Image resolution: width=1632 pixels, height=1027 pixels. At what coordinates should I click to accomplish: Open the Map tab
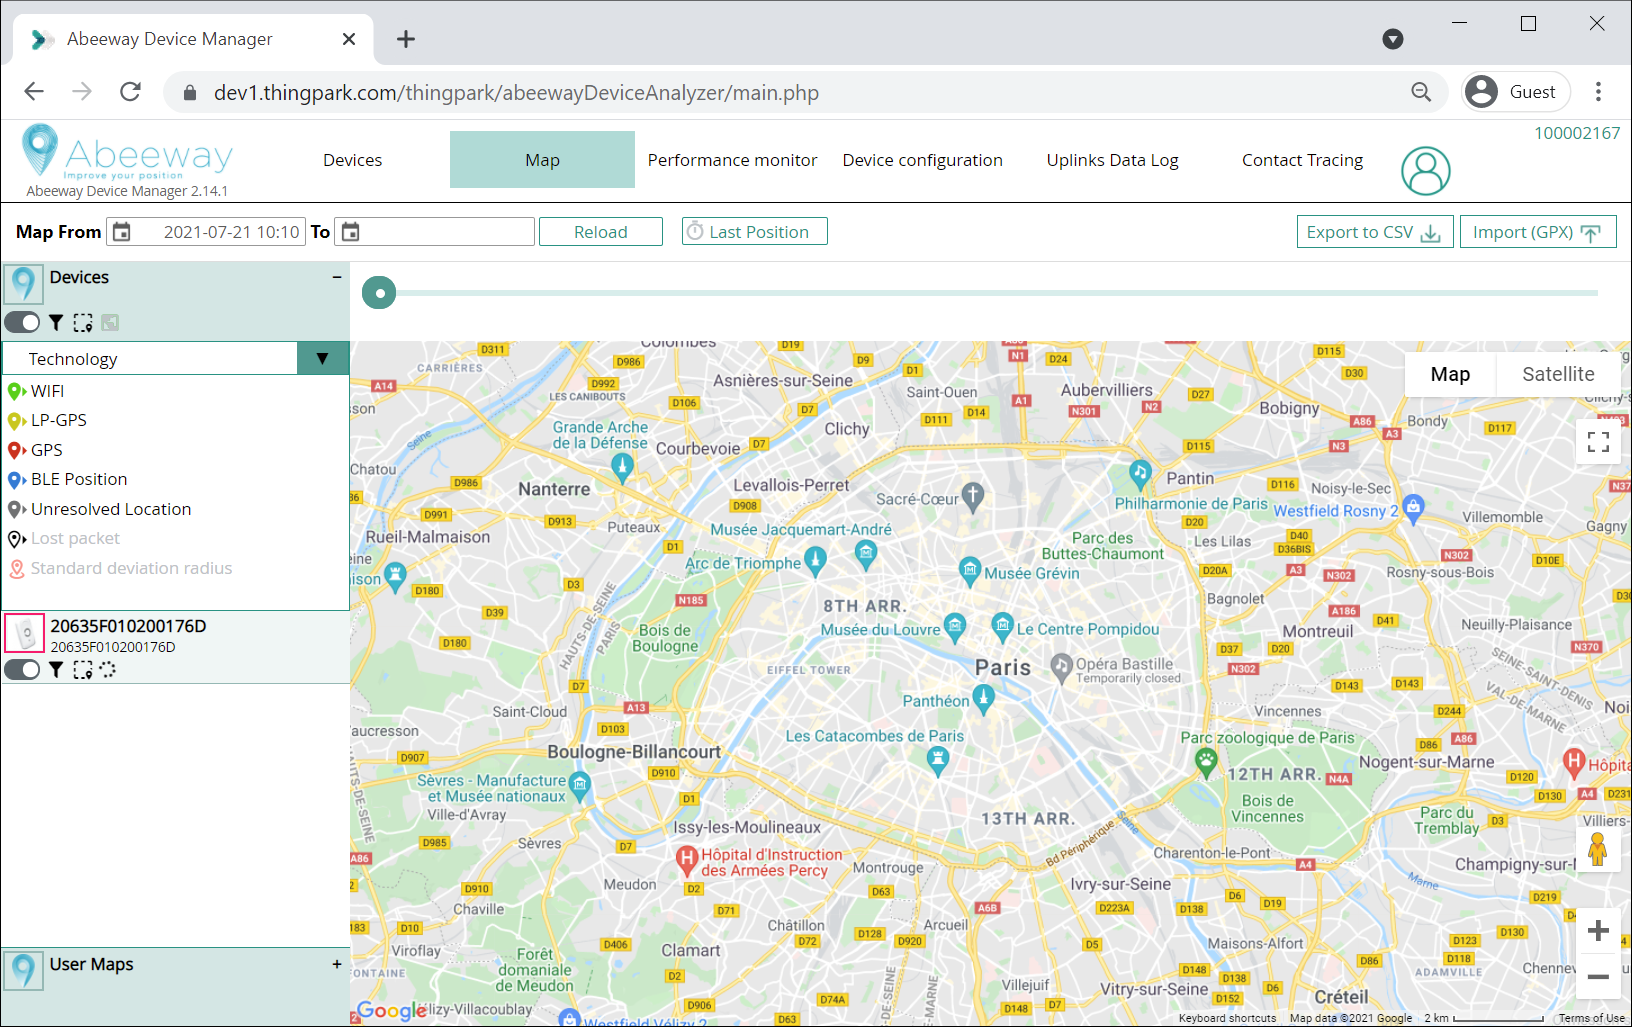click(542, 160)
